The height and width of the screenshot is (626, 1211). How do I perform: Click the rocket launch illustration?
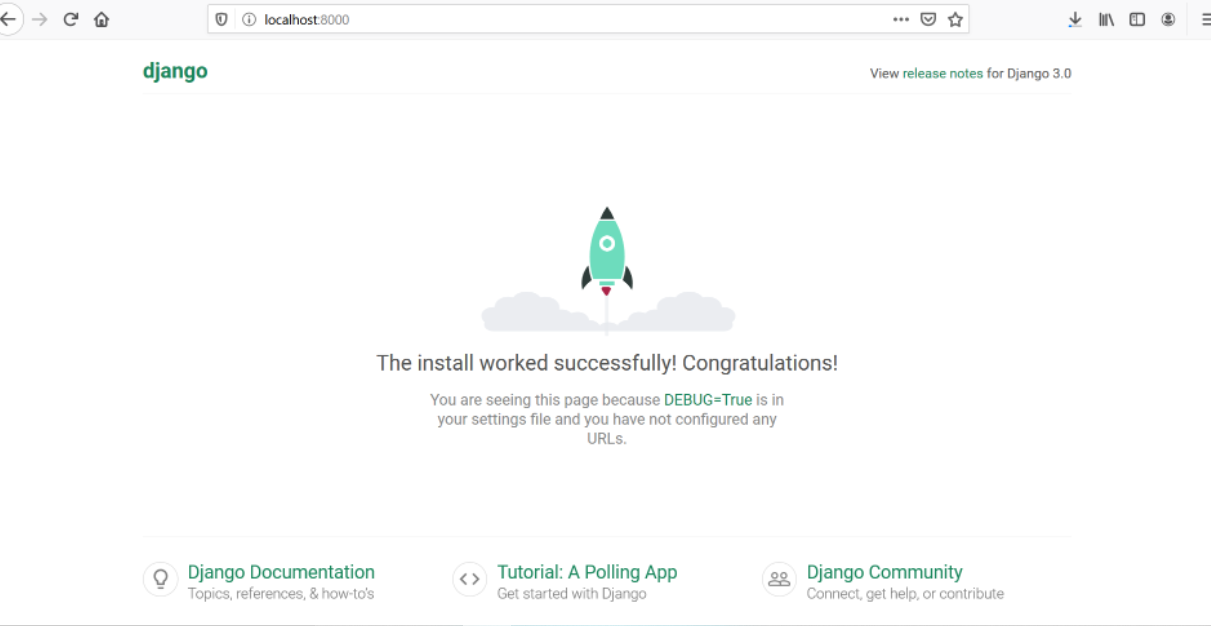pos(607,270)
